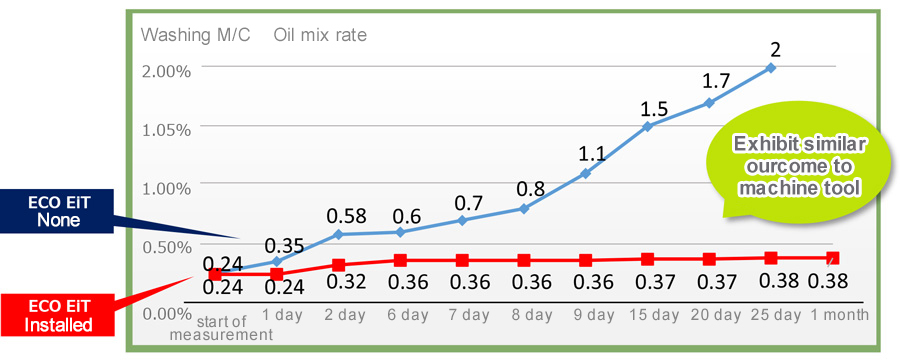
Task: Click the "9 day" x-axis label
Action: click(x=594, y=314)
